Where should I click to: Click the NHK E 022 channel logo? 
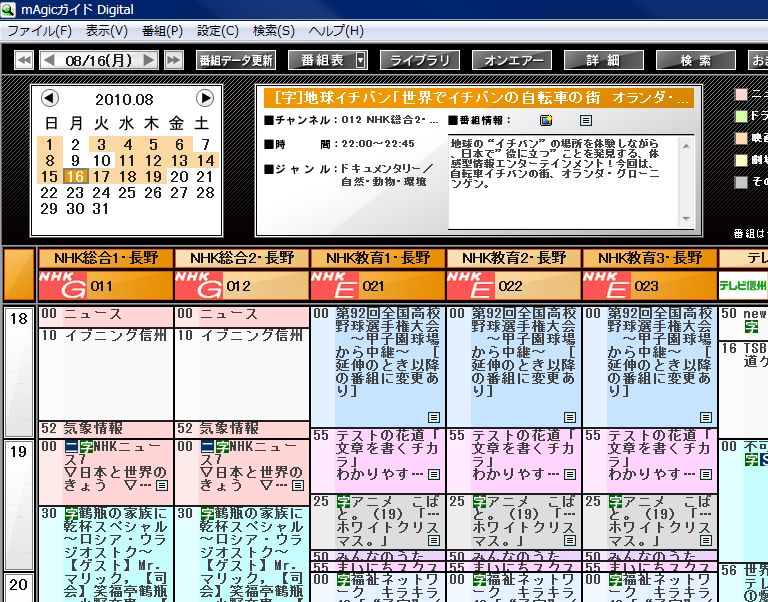(471, 285)
